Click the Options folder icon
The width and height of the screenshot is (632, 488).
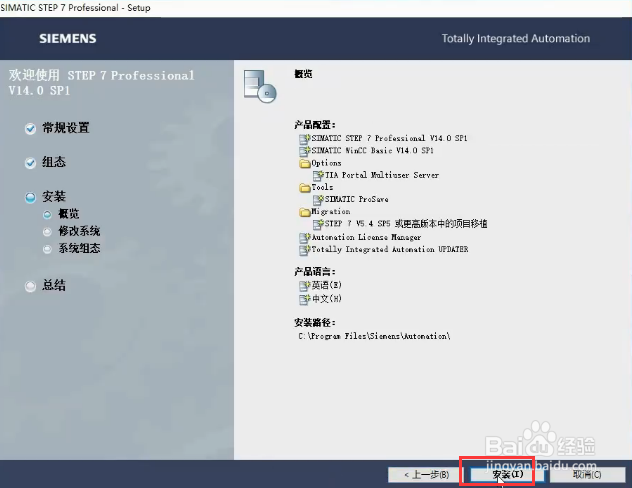305,163
